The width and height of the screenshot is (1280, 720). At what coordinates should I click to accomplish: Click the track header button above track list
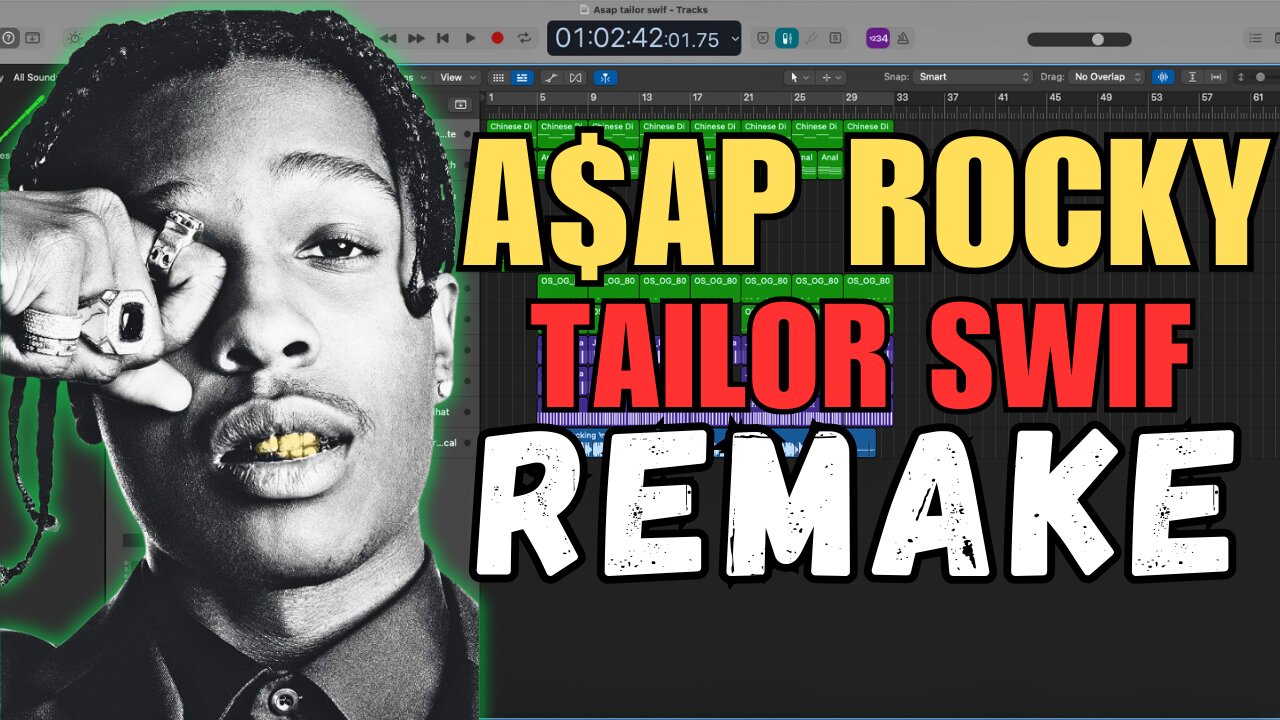(x=461, y=104)
